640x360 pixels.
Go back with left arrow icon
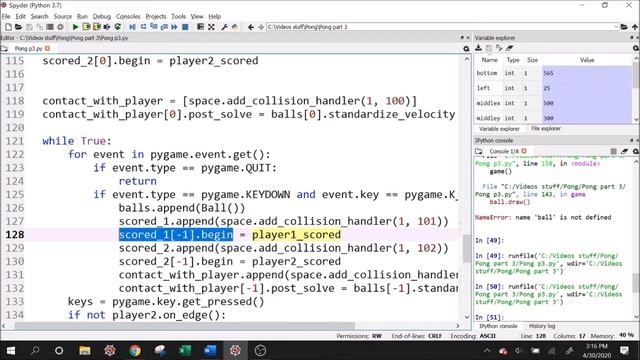click(x=251, y=27)
